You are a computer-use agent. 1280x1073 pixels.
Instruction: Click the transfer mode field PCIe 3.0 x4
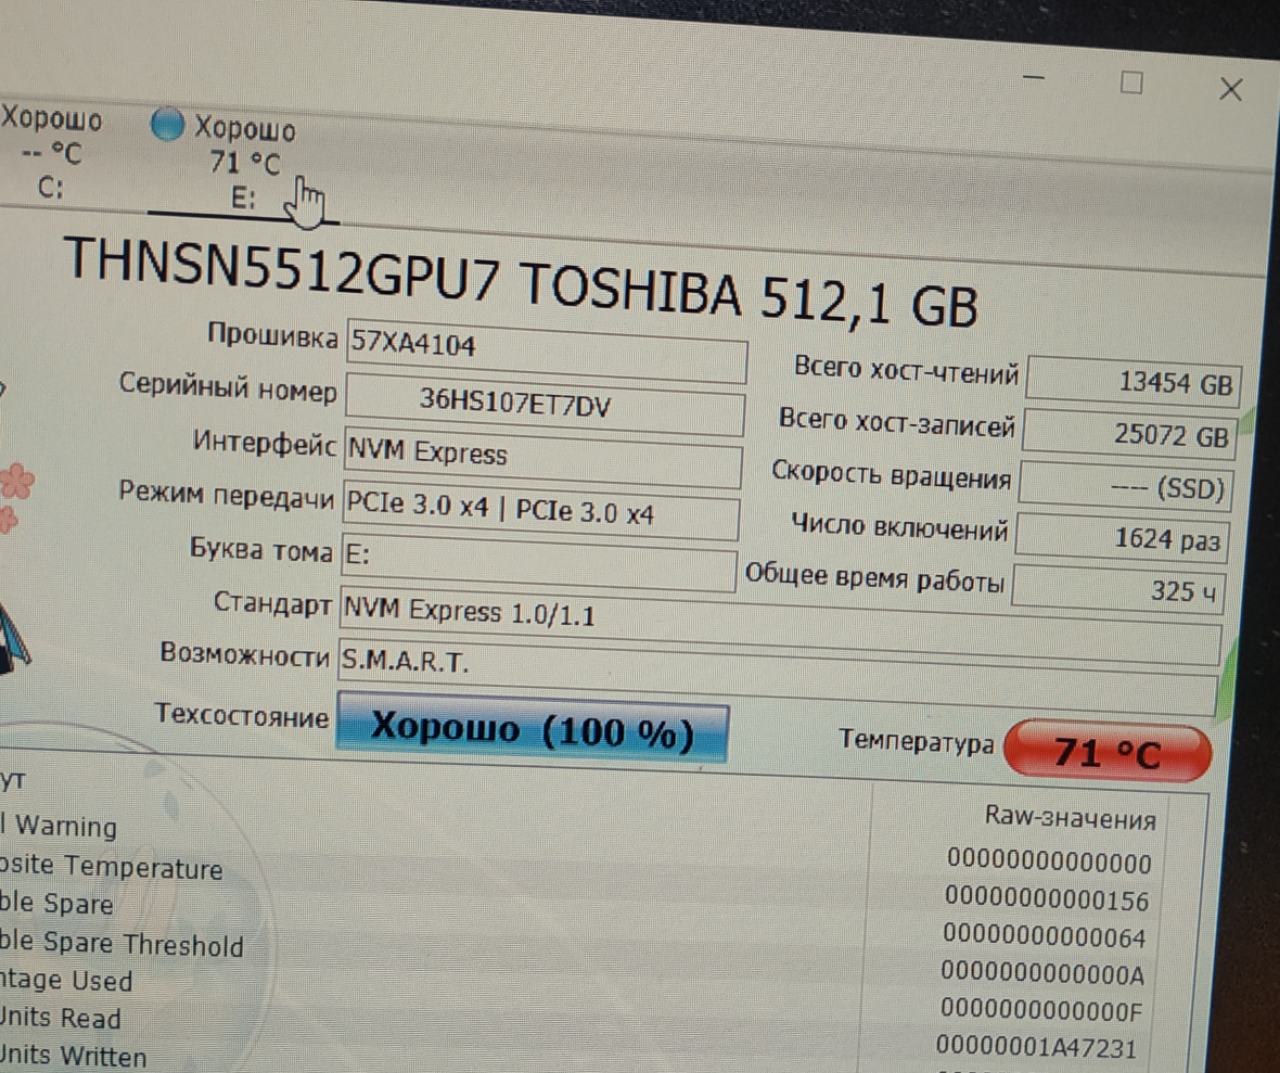click(x=540, y=511)
